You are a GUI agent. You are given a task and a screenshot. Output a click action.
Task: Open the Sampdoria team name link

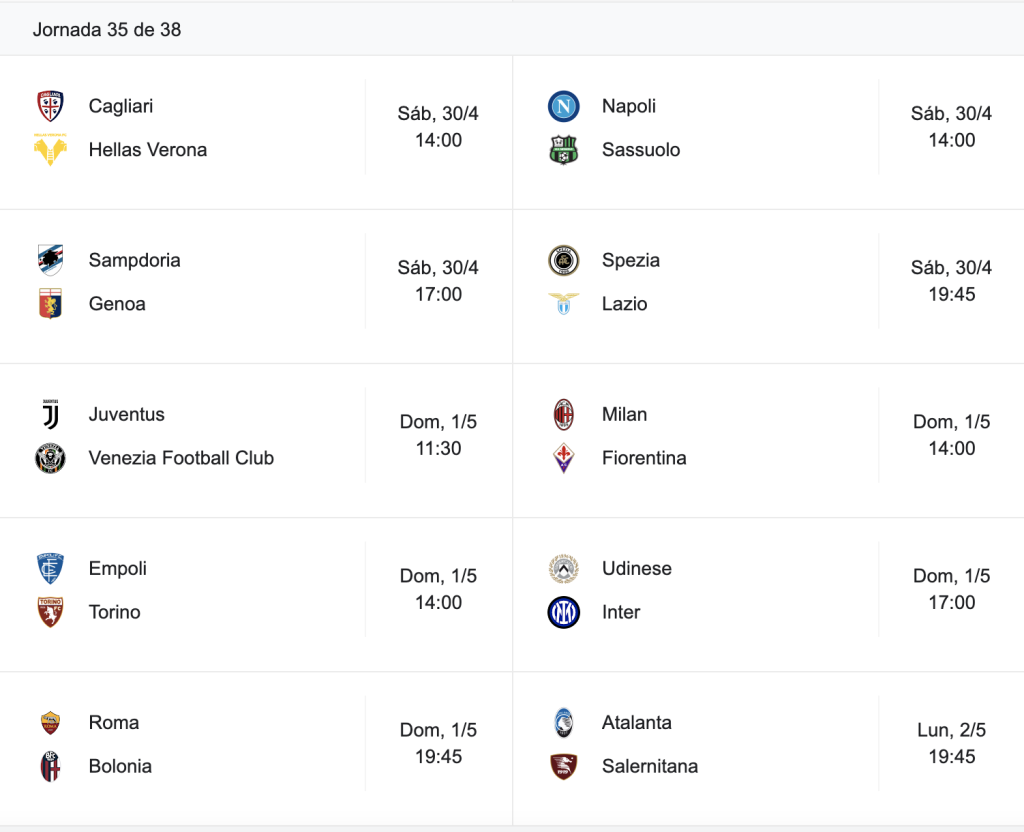135,260
